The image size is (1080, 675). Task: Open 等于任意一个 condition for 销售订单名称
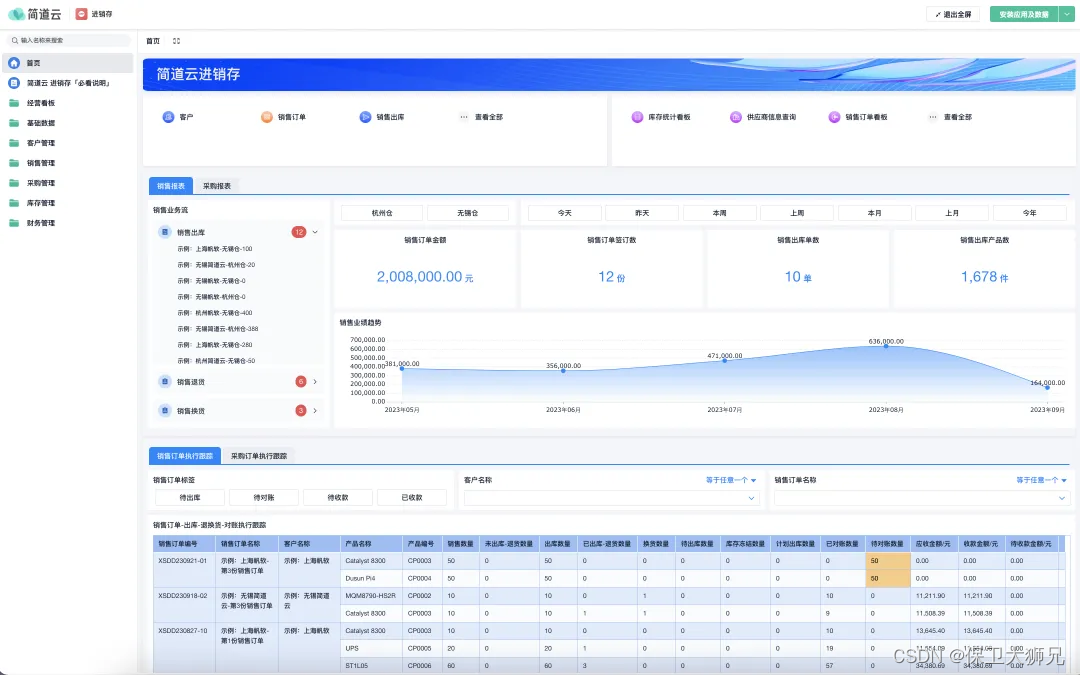(x=1041, y=480)
